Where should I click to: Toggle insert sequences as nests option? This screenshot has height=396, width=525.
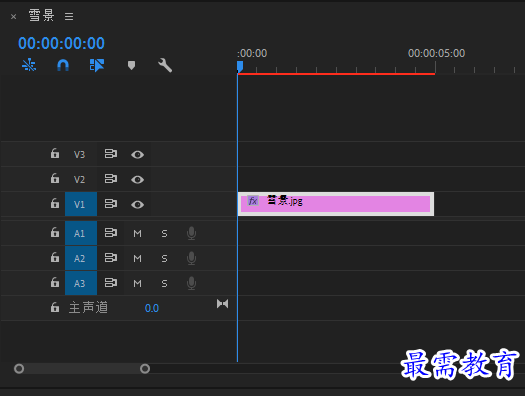tap(29, 65)
